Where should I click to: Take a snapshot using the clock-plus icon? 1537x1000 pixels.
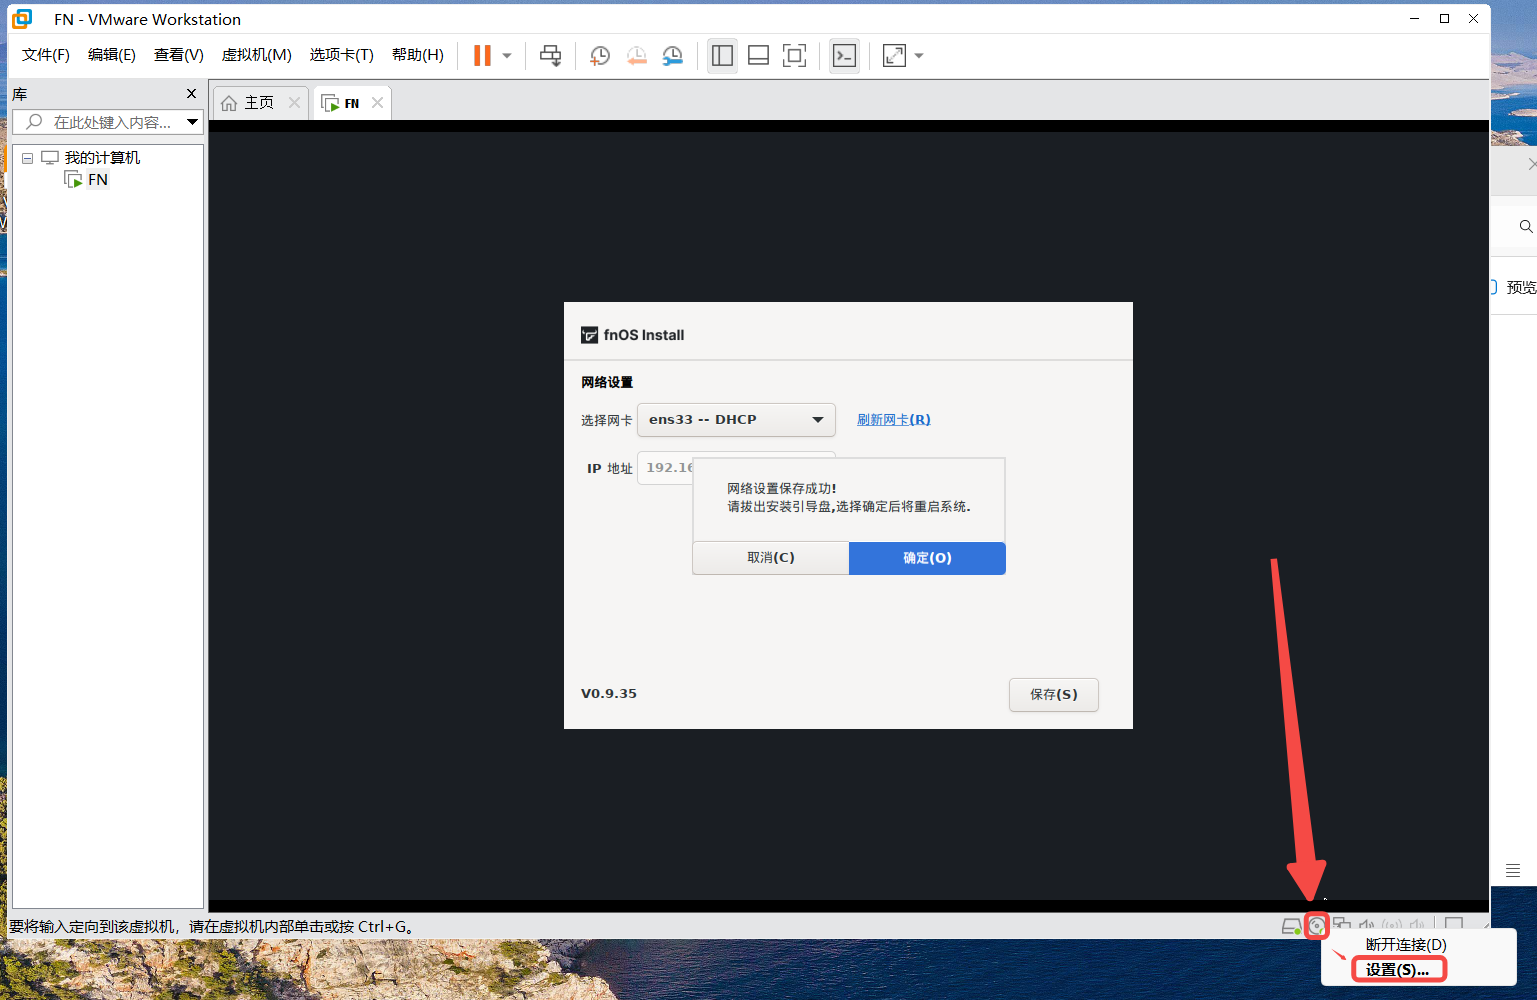point(600,56)
